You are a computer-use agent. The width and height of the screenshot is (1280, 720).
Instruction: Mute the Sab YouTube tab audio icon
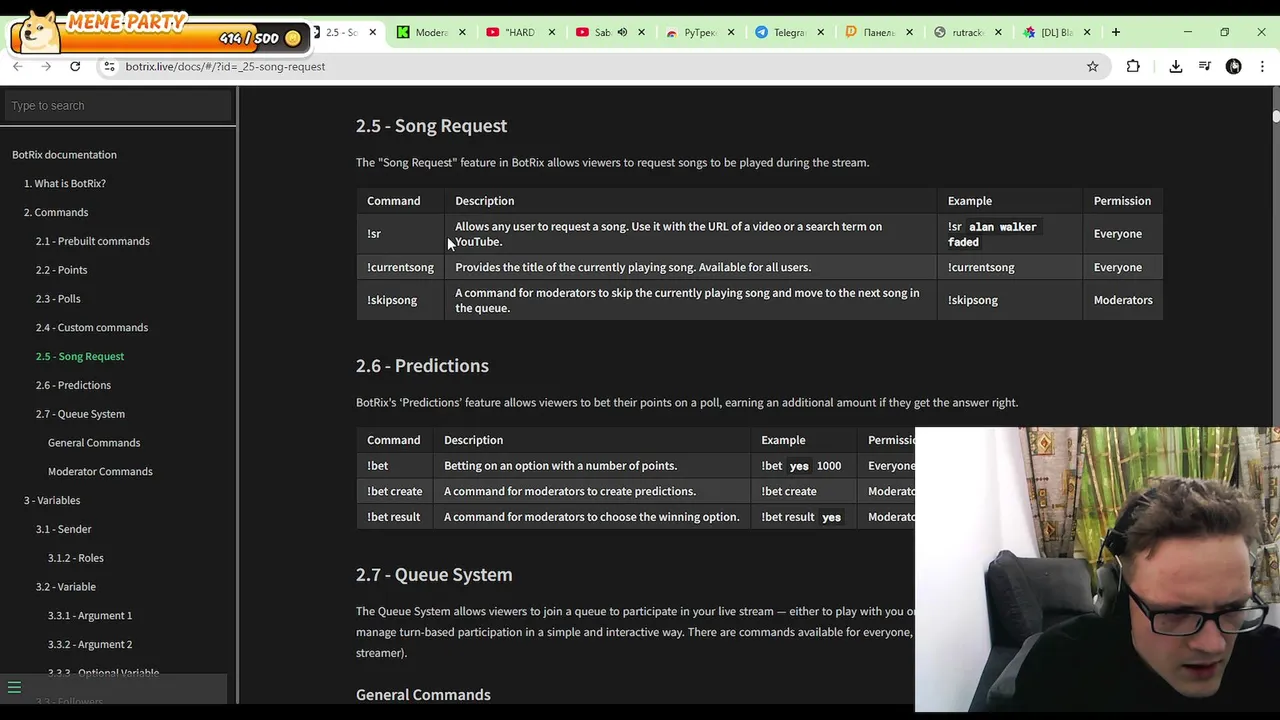(x=622, y=32)
